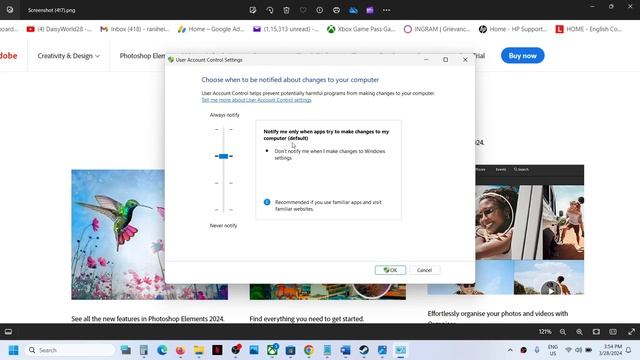Open the clock showing 3:54 PM

point(611,350)
